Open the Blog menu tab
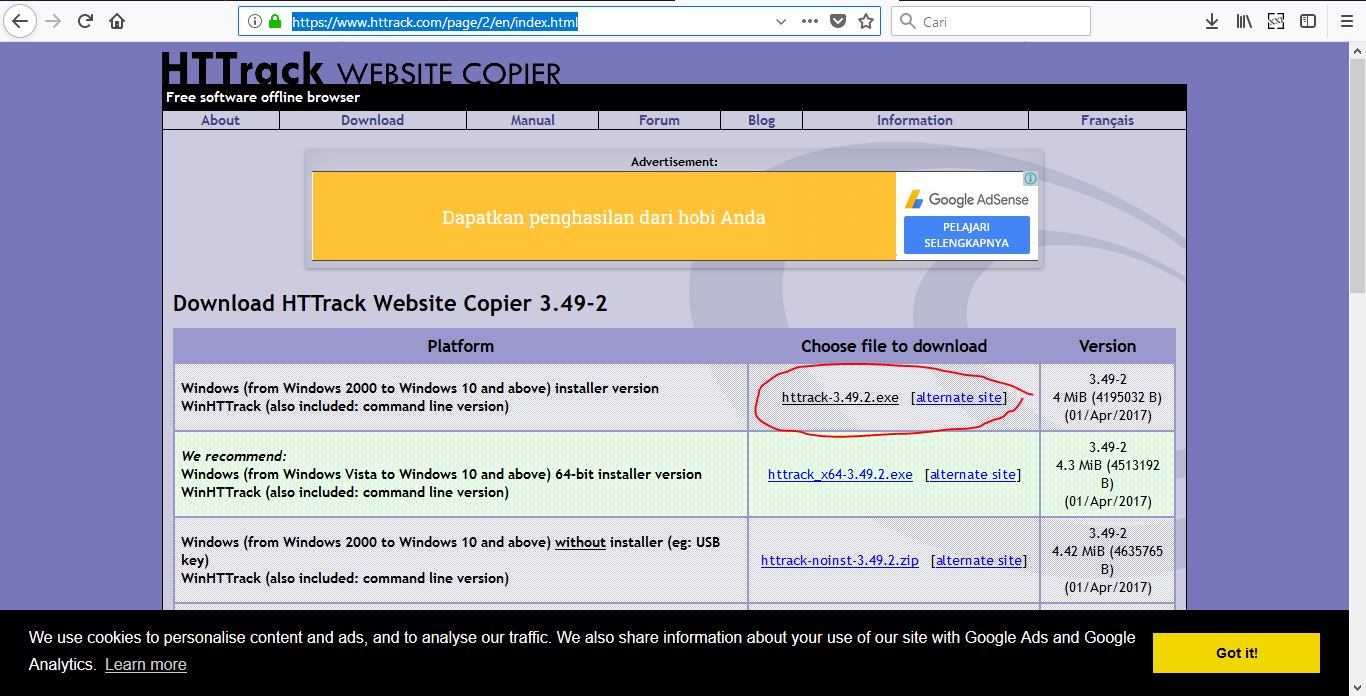The image size is (1366, 696). [762, 120]
